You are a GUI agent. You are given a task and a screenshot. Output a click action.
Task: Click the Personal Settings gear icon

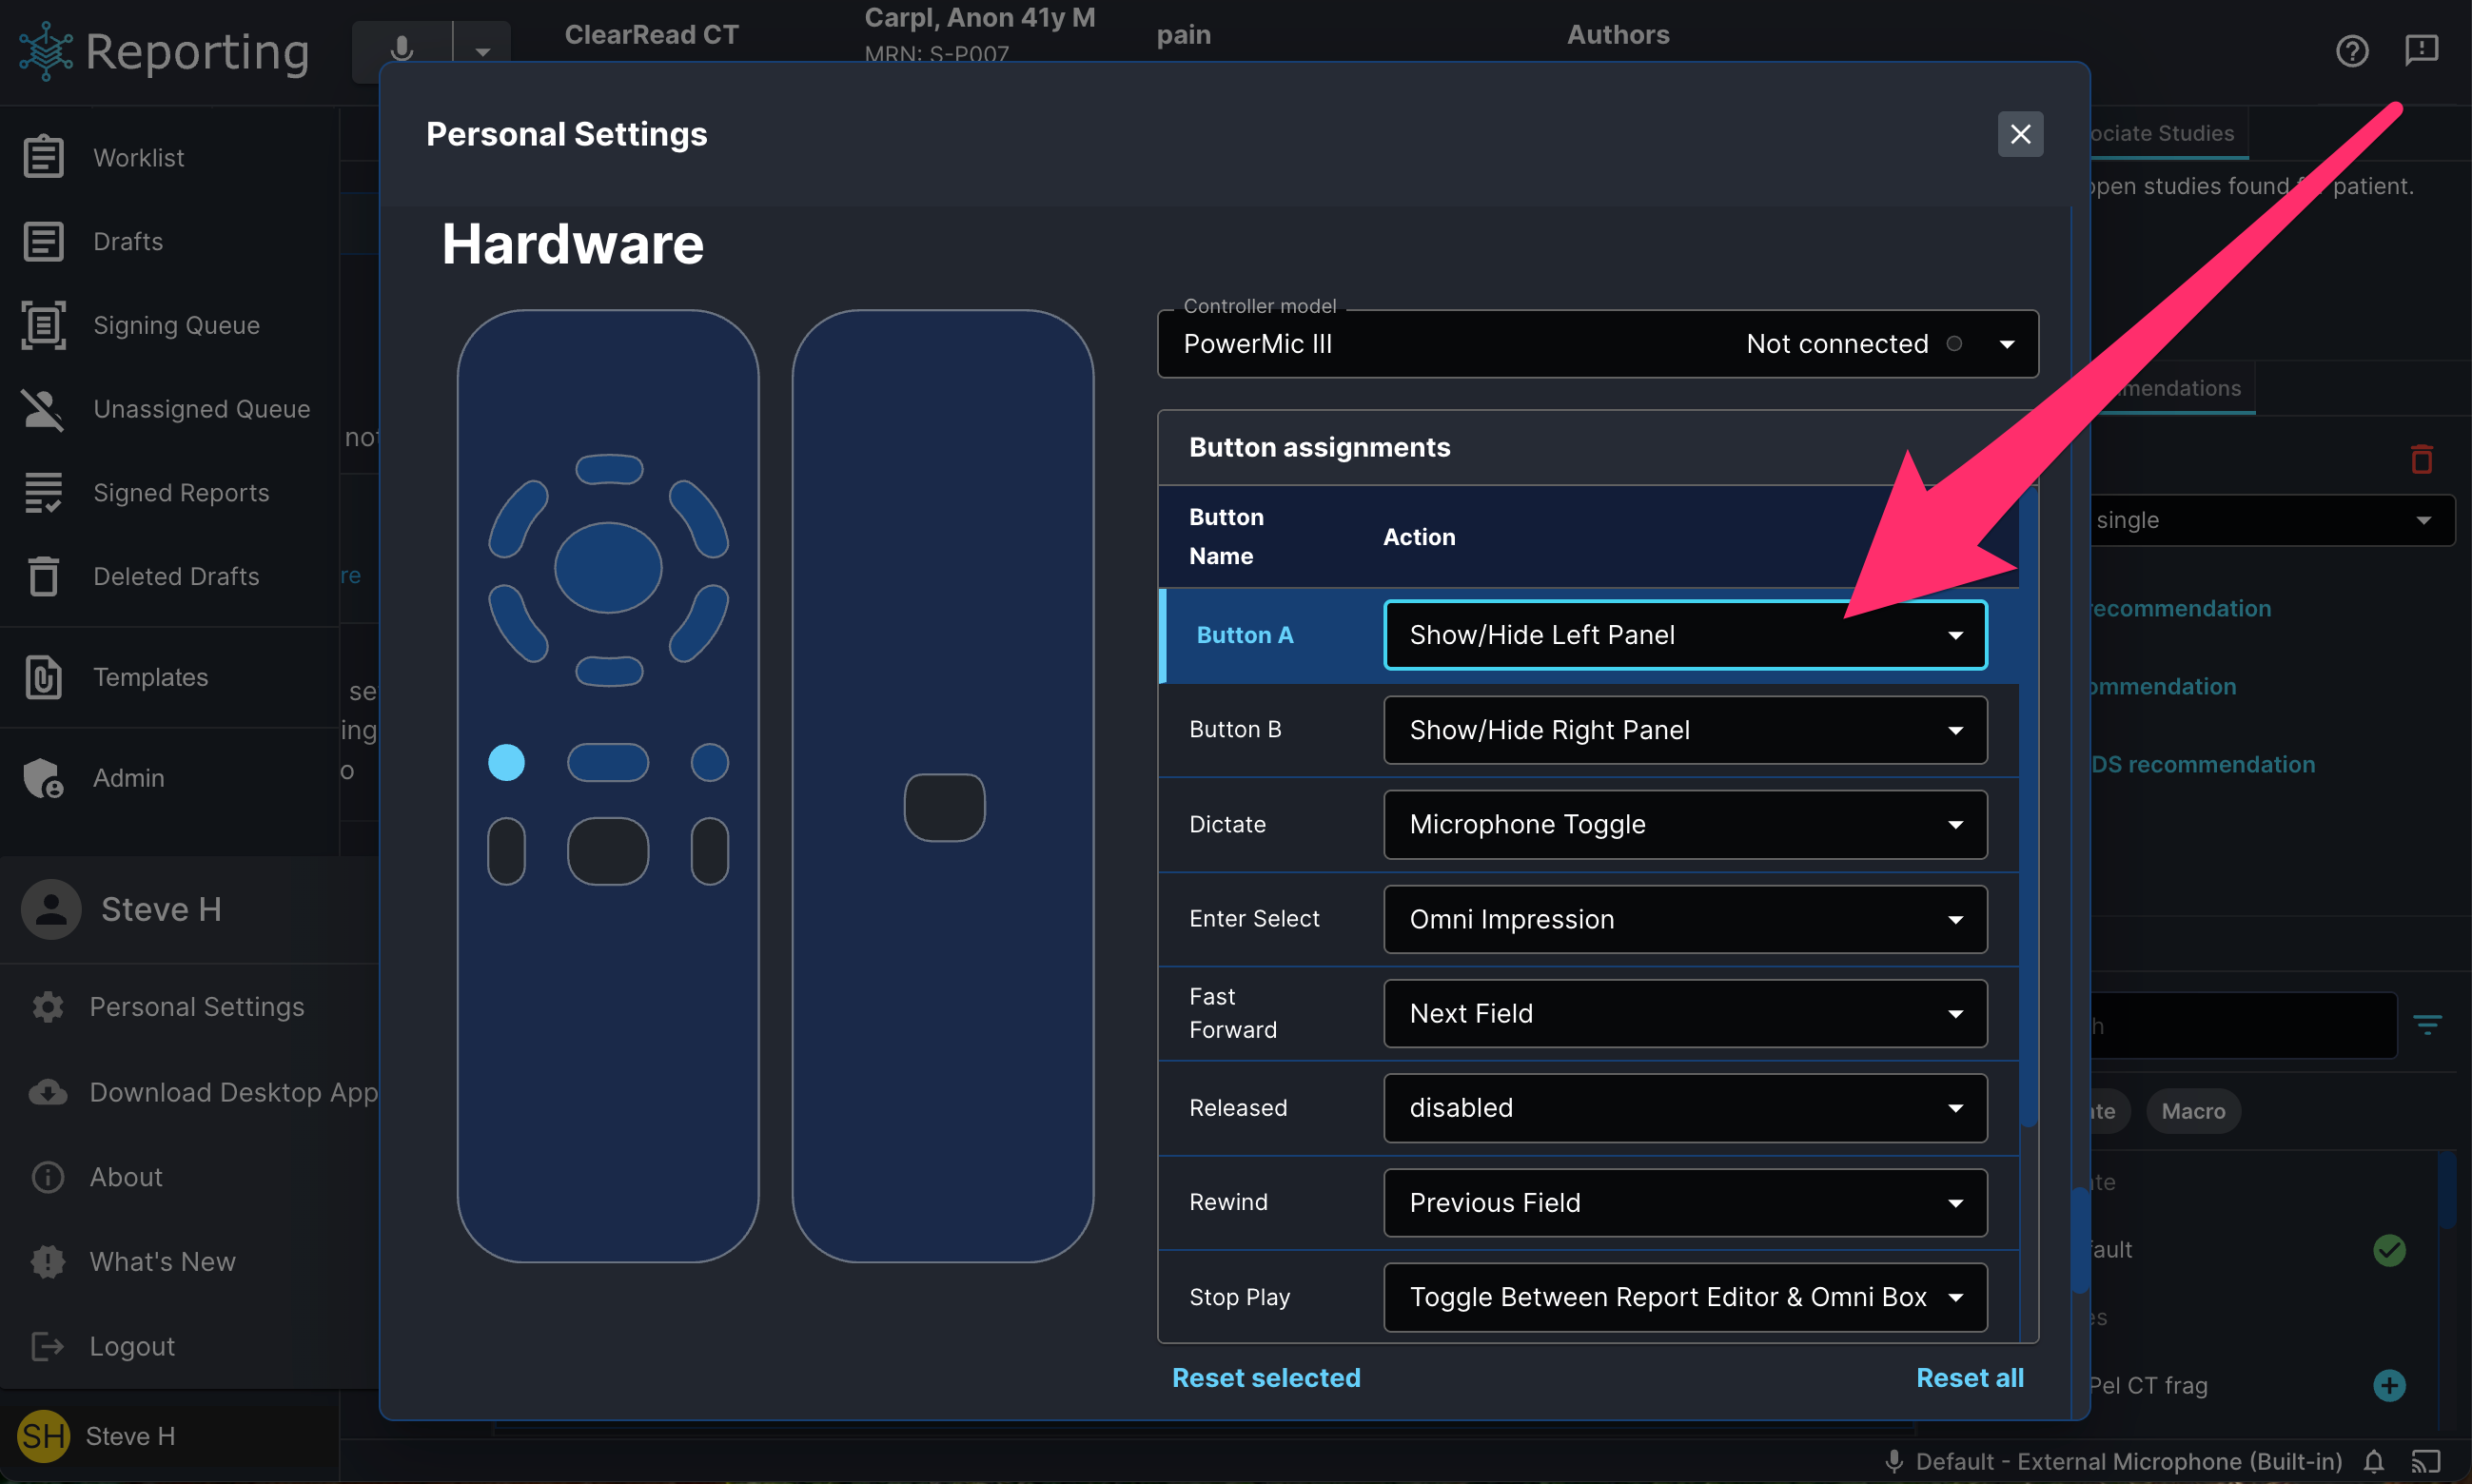click(x=48, y=1007)
